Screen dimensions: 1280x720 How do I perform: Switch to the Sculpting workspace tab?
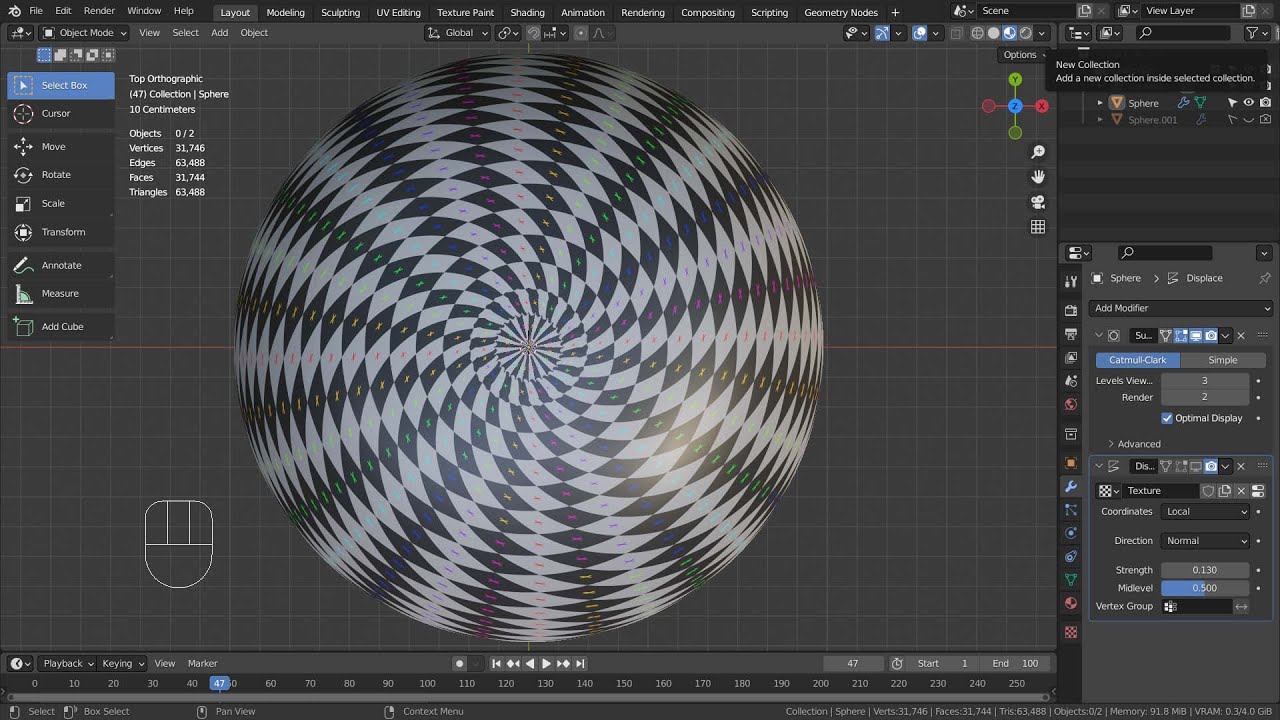(340, 12)
